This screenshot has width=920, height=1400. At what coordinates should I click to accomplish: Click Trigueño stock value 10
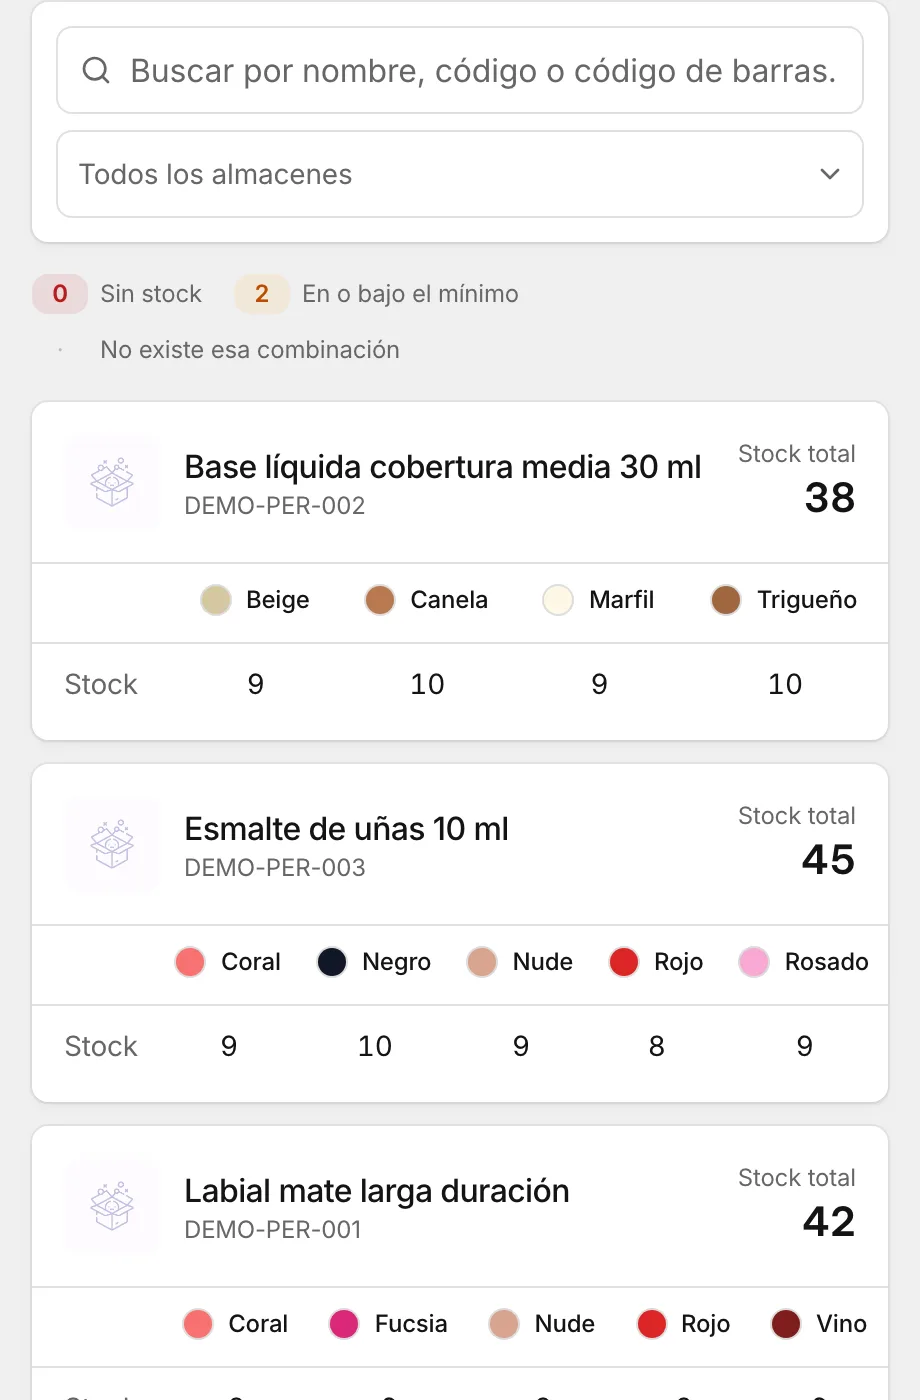tap(785, 684)
